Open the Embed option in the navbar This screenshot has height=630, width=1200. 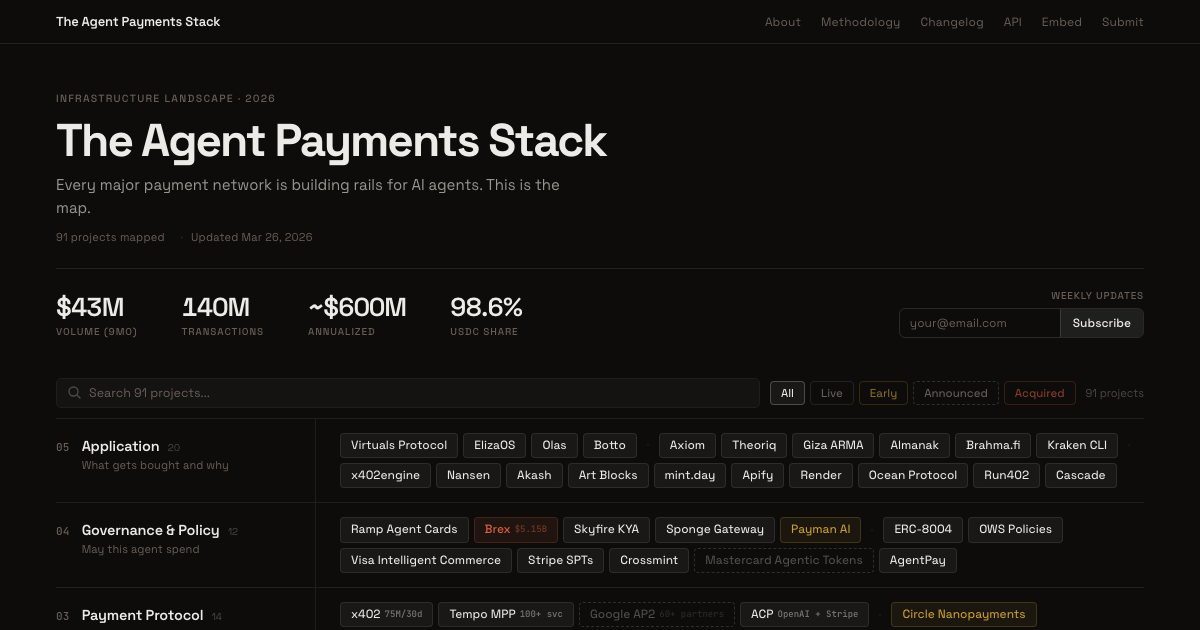tap(1061, 21)
